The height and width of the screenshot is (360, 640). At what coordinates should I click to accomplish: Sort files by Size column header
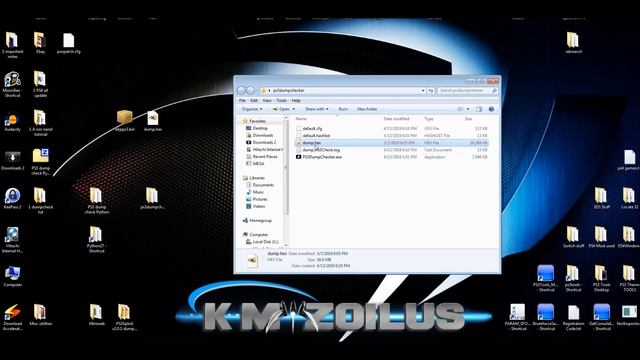tap(468, 119)
